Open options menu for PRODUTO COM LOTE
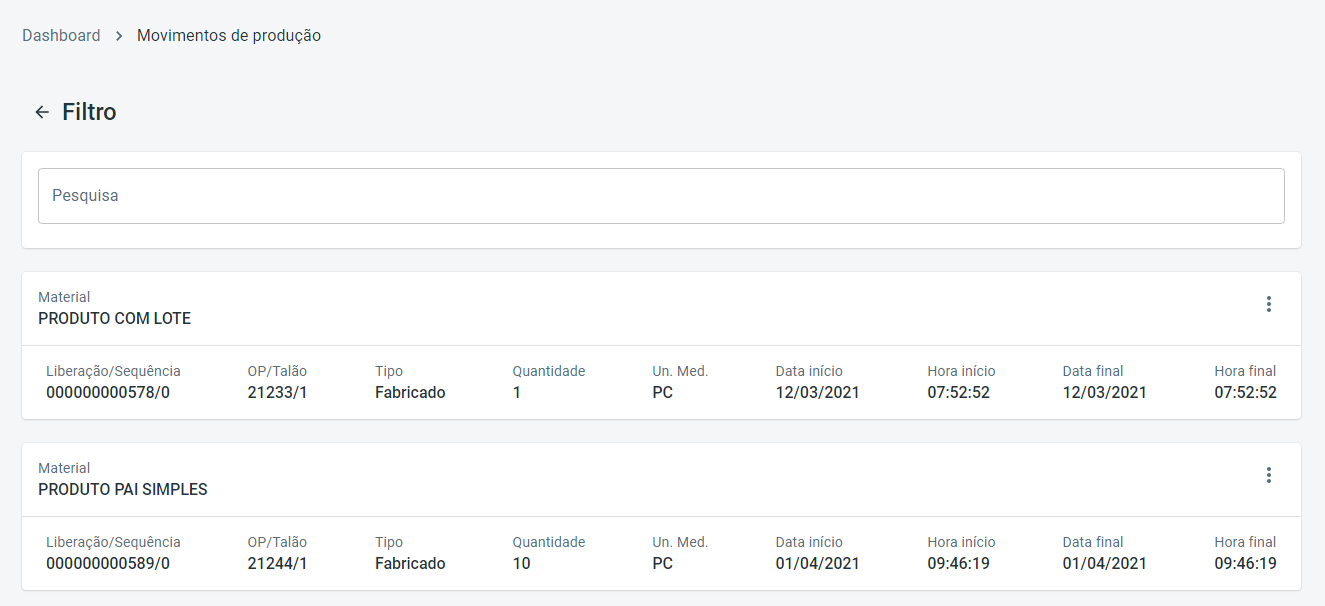1325x606 pixels. 1268,304
